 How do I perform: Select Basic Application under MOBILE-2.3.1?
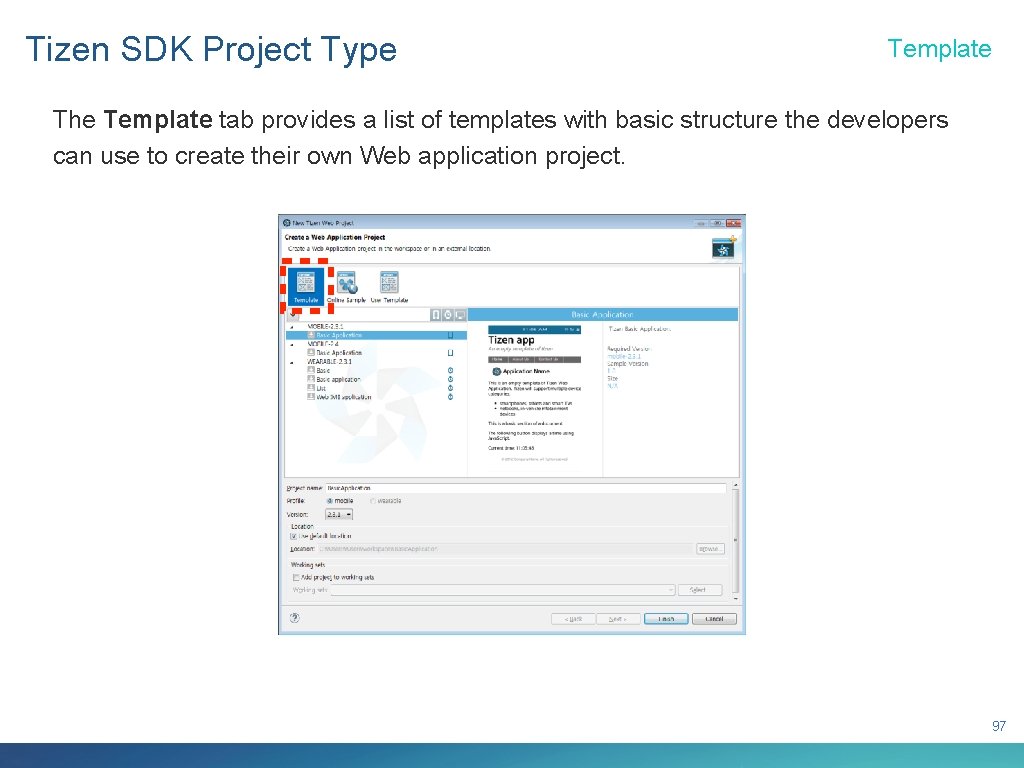[x=376, y=335]
